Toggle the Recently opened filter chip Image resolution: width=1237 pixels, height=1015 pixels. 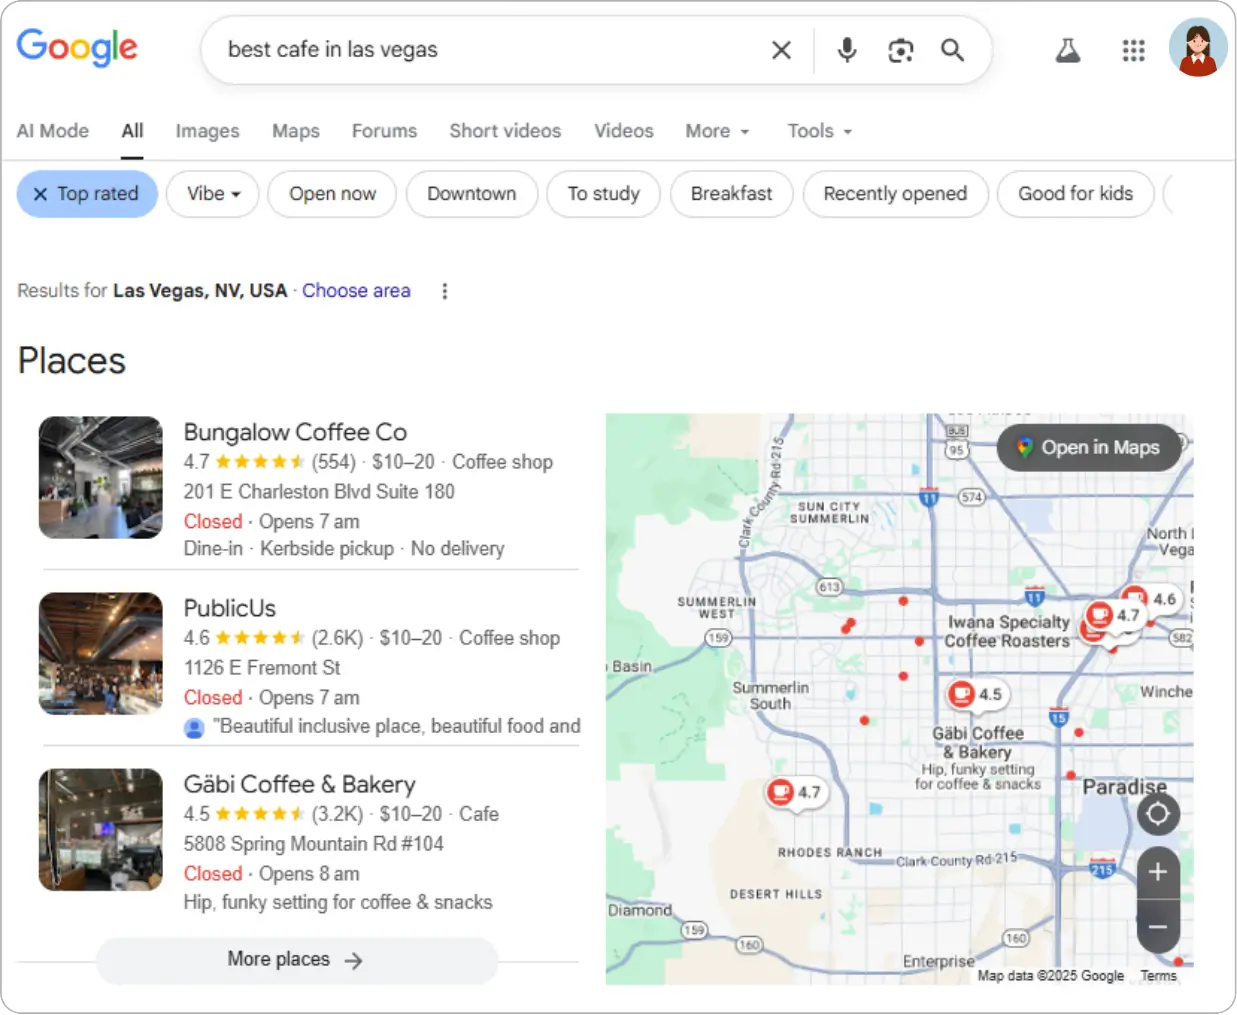pos(895,194)
